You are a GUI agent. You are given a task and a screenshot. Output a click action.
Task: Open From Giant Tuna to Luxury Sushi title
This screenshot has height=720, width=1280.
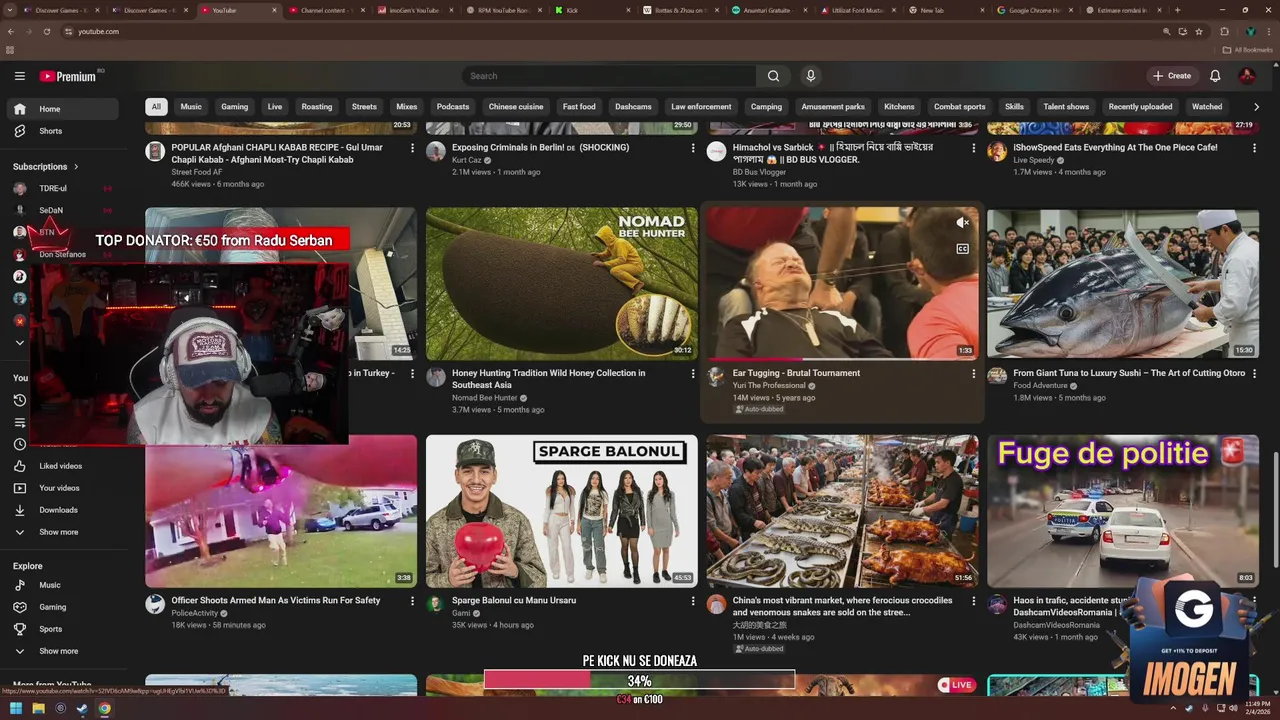click(1129, 373)
